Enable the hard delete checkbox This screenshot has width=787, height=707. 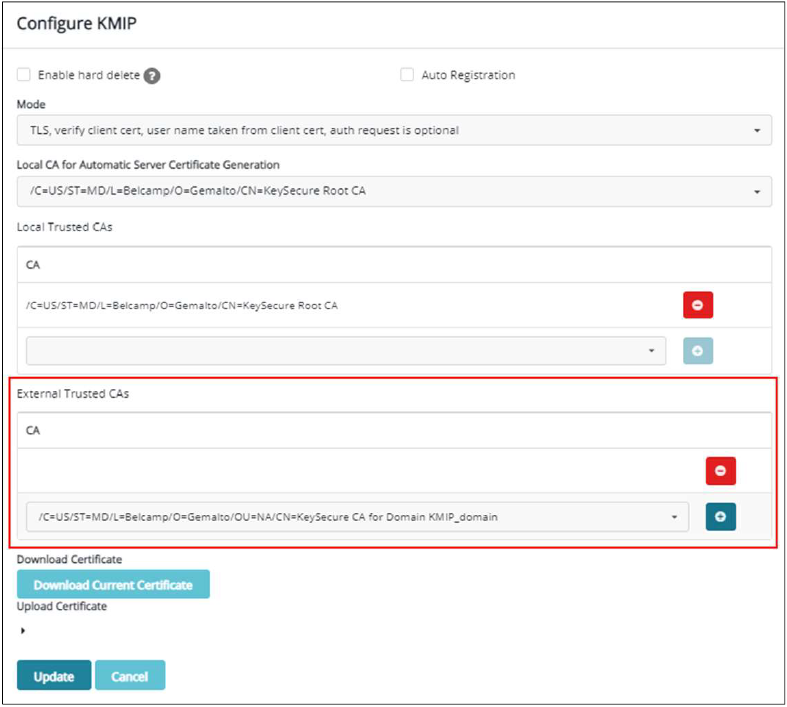pos(24,75)
